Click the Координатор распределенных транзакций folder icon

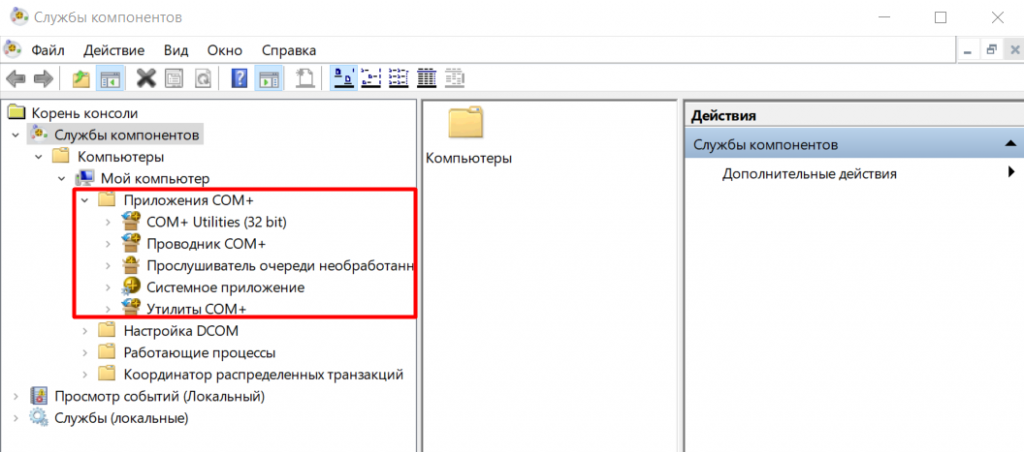[106, 374]
